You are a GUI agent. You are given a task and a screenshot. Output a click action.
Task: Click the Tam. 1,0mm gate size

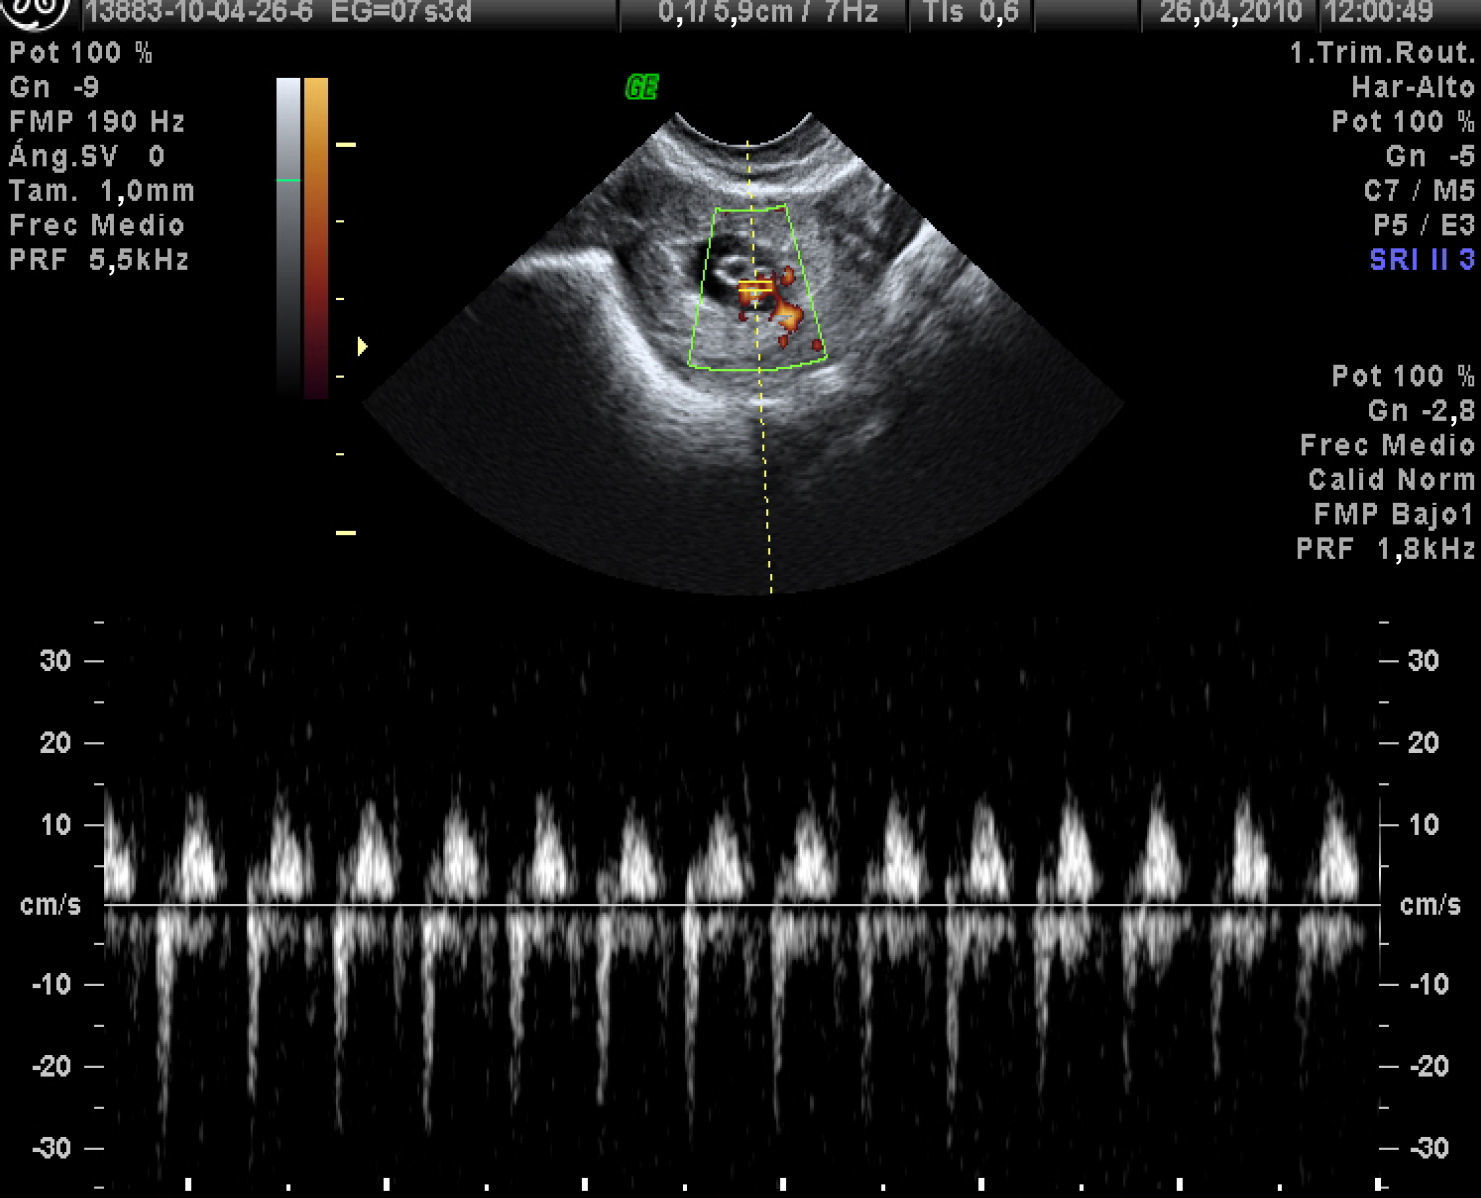[101, 191]
